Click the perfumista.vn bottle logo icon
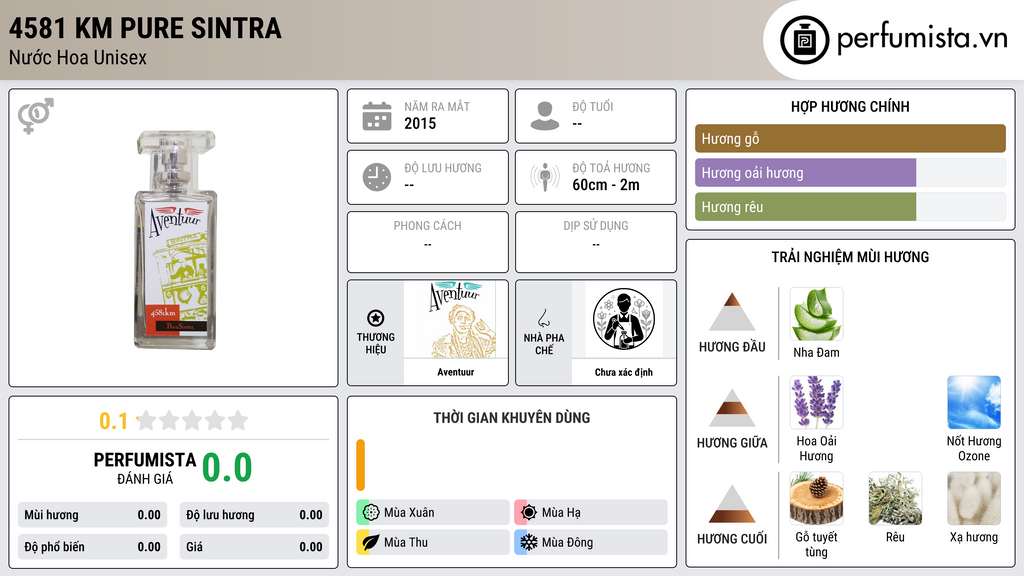This screenshot has height=576, width=1024. coord(804,40)
